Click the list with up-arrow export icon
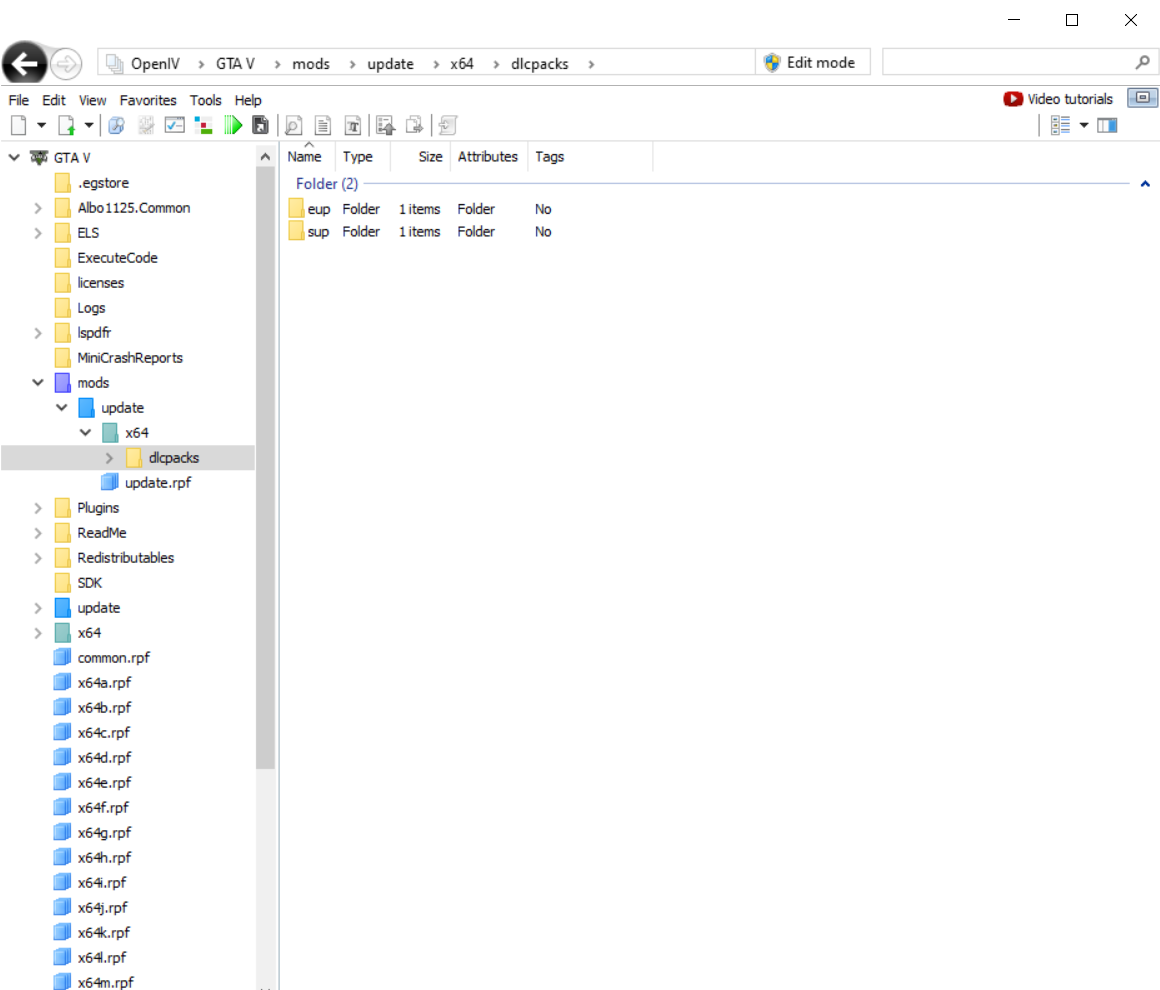This screenshot has width=1160, height=990. tap(385, 125)
